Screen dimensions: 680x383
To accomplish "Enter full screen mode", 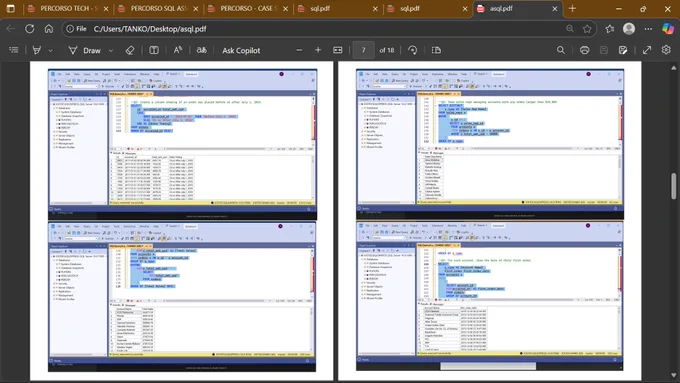I will click(647, 50).
